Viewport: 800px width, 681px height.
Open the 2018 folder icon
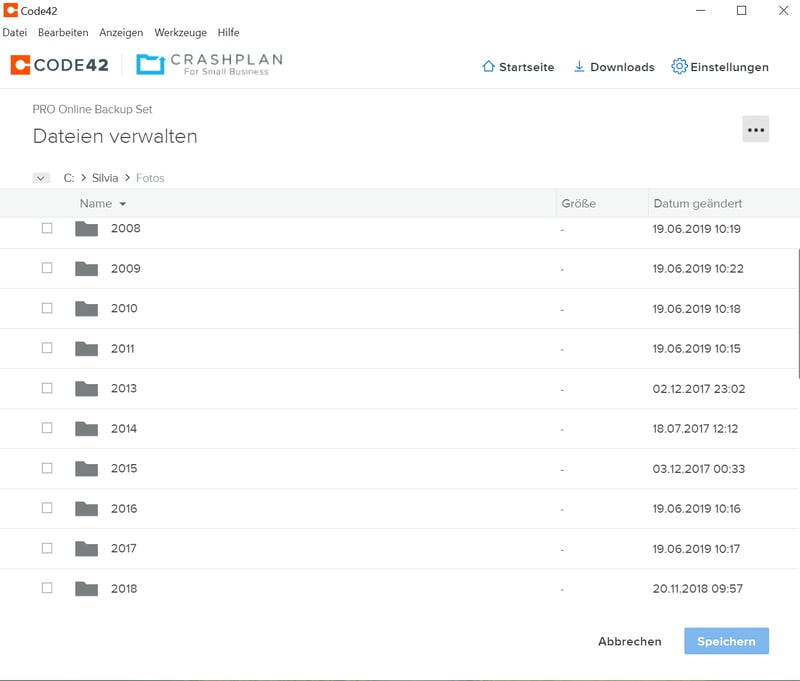click(87, 589)
